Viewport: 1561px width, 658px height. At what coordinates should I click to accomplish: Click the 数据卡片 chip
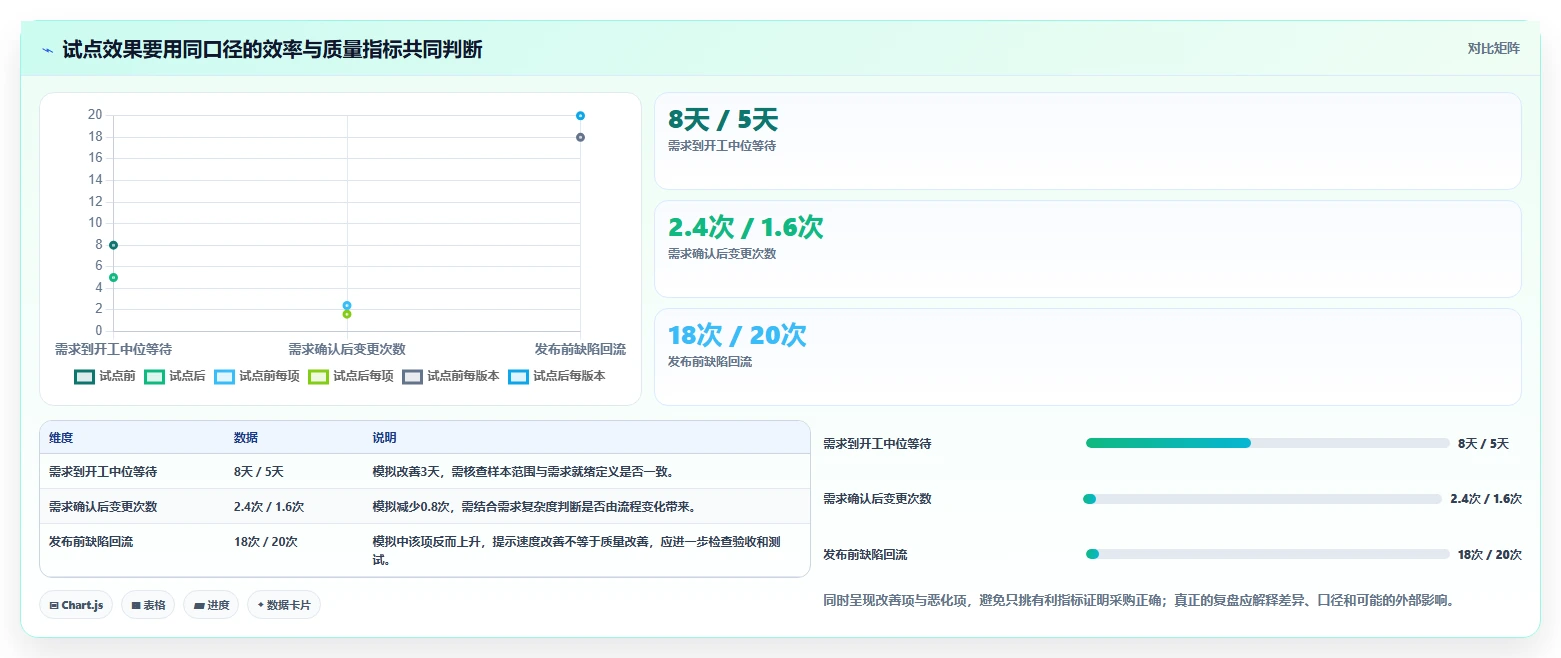pyautogui.click(x=284, y=605)
